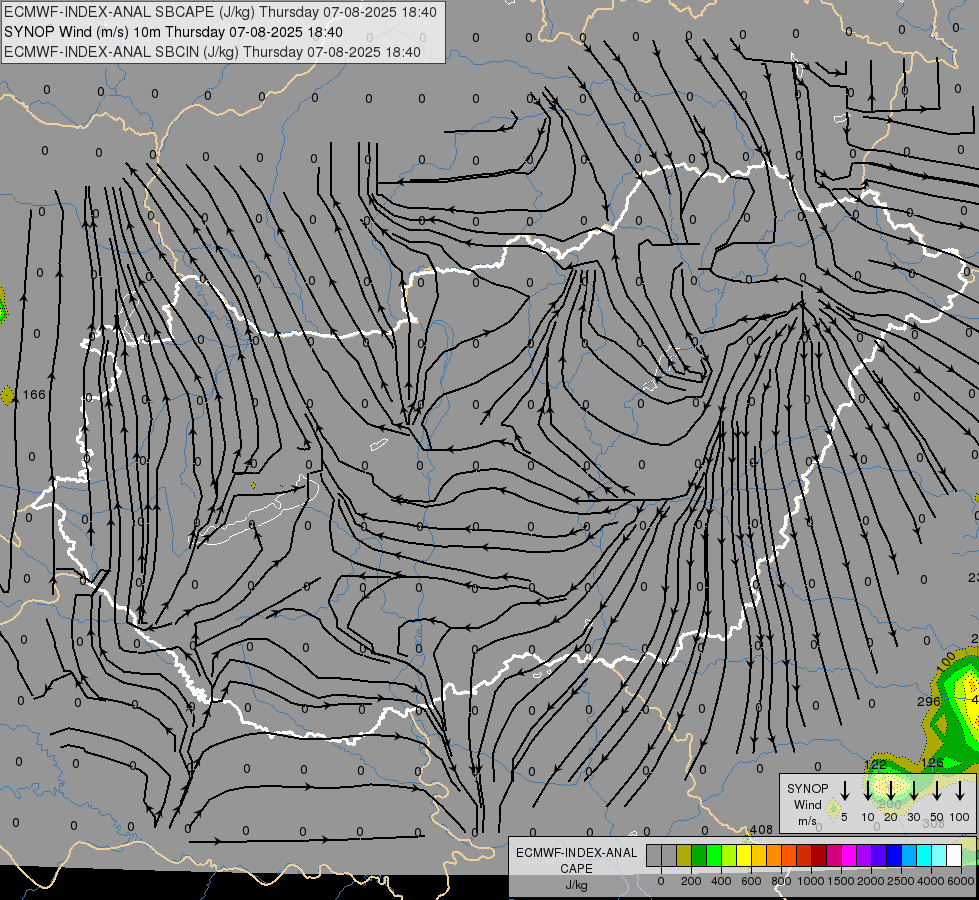Pick the yellow-green CAPE legend swatch
This screenshot has width=979, height=900.
click(x=729, y=855)
